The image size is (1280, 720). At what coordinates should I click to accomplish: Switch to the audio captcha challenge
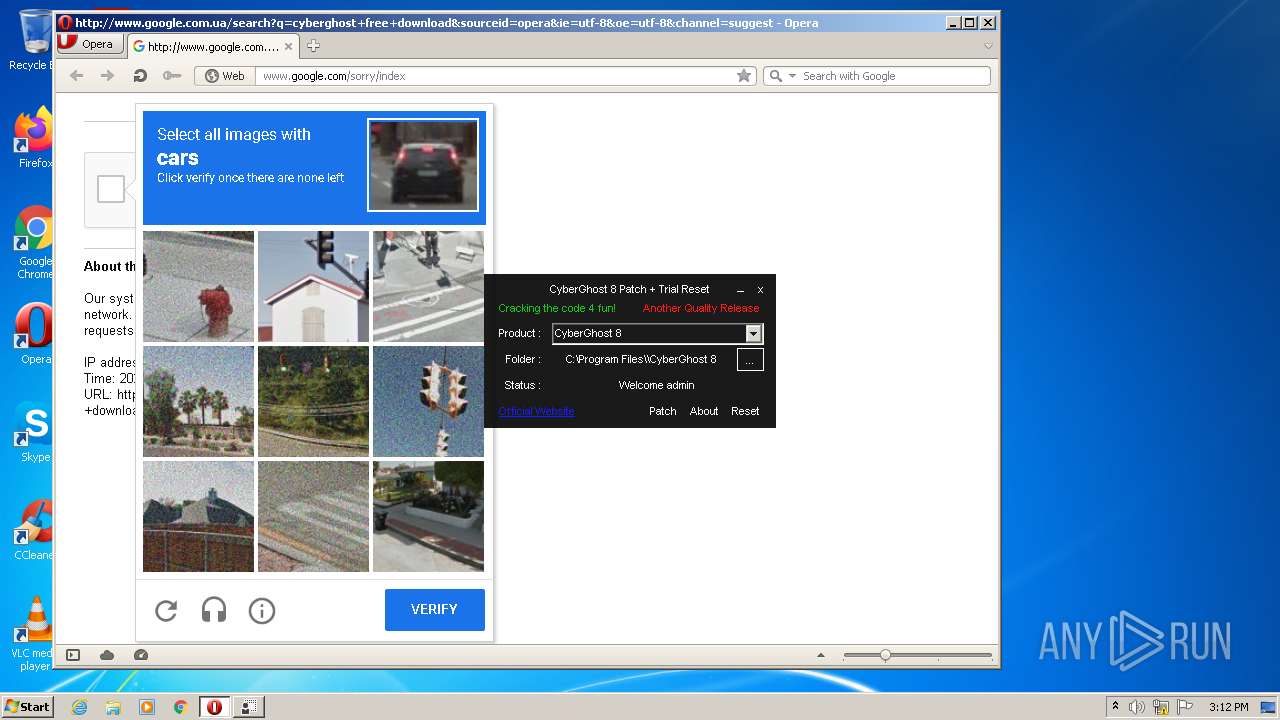click(214, 610)
